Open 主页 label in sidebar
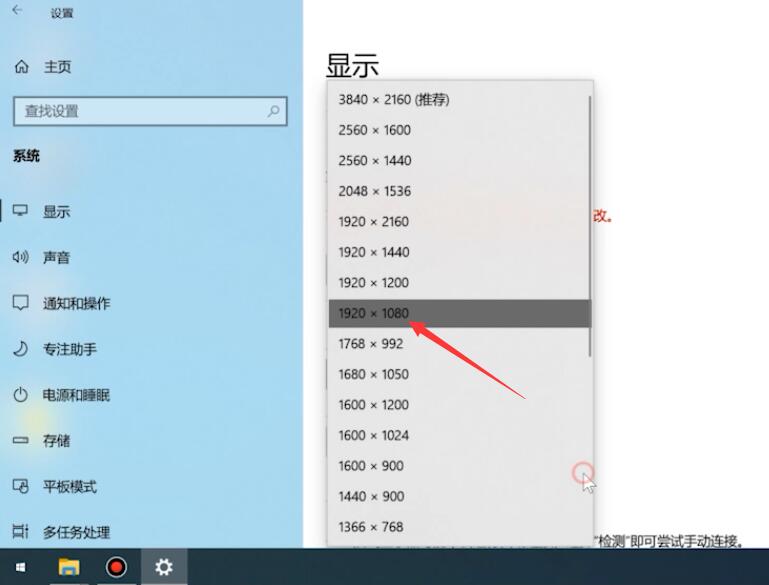Viewport: 769px width, 585px height. click(x=57, y=66)
